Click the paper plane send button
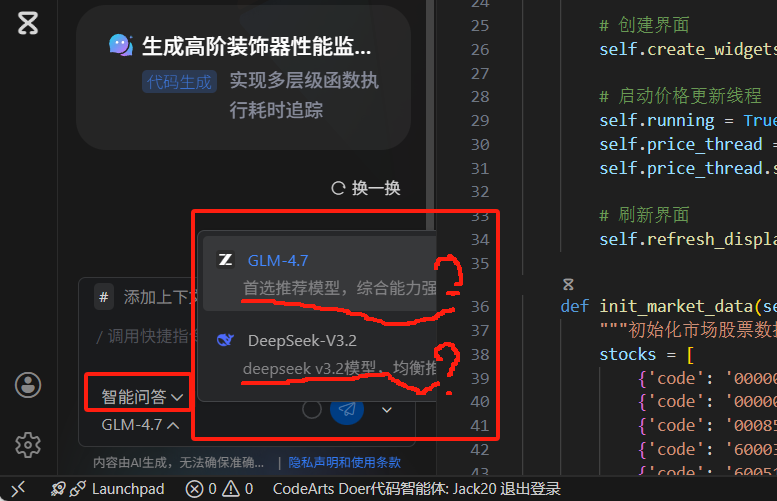The height and width of the screenshot is (501, 777). coord(347,409)
